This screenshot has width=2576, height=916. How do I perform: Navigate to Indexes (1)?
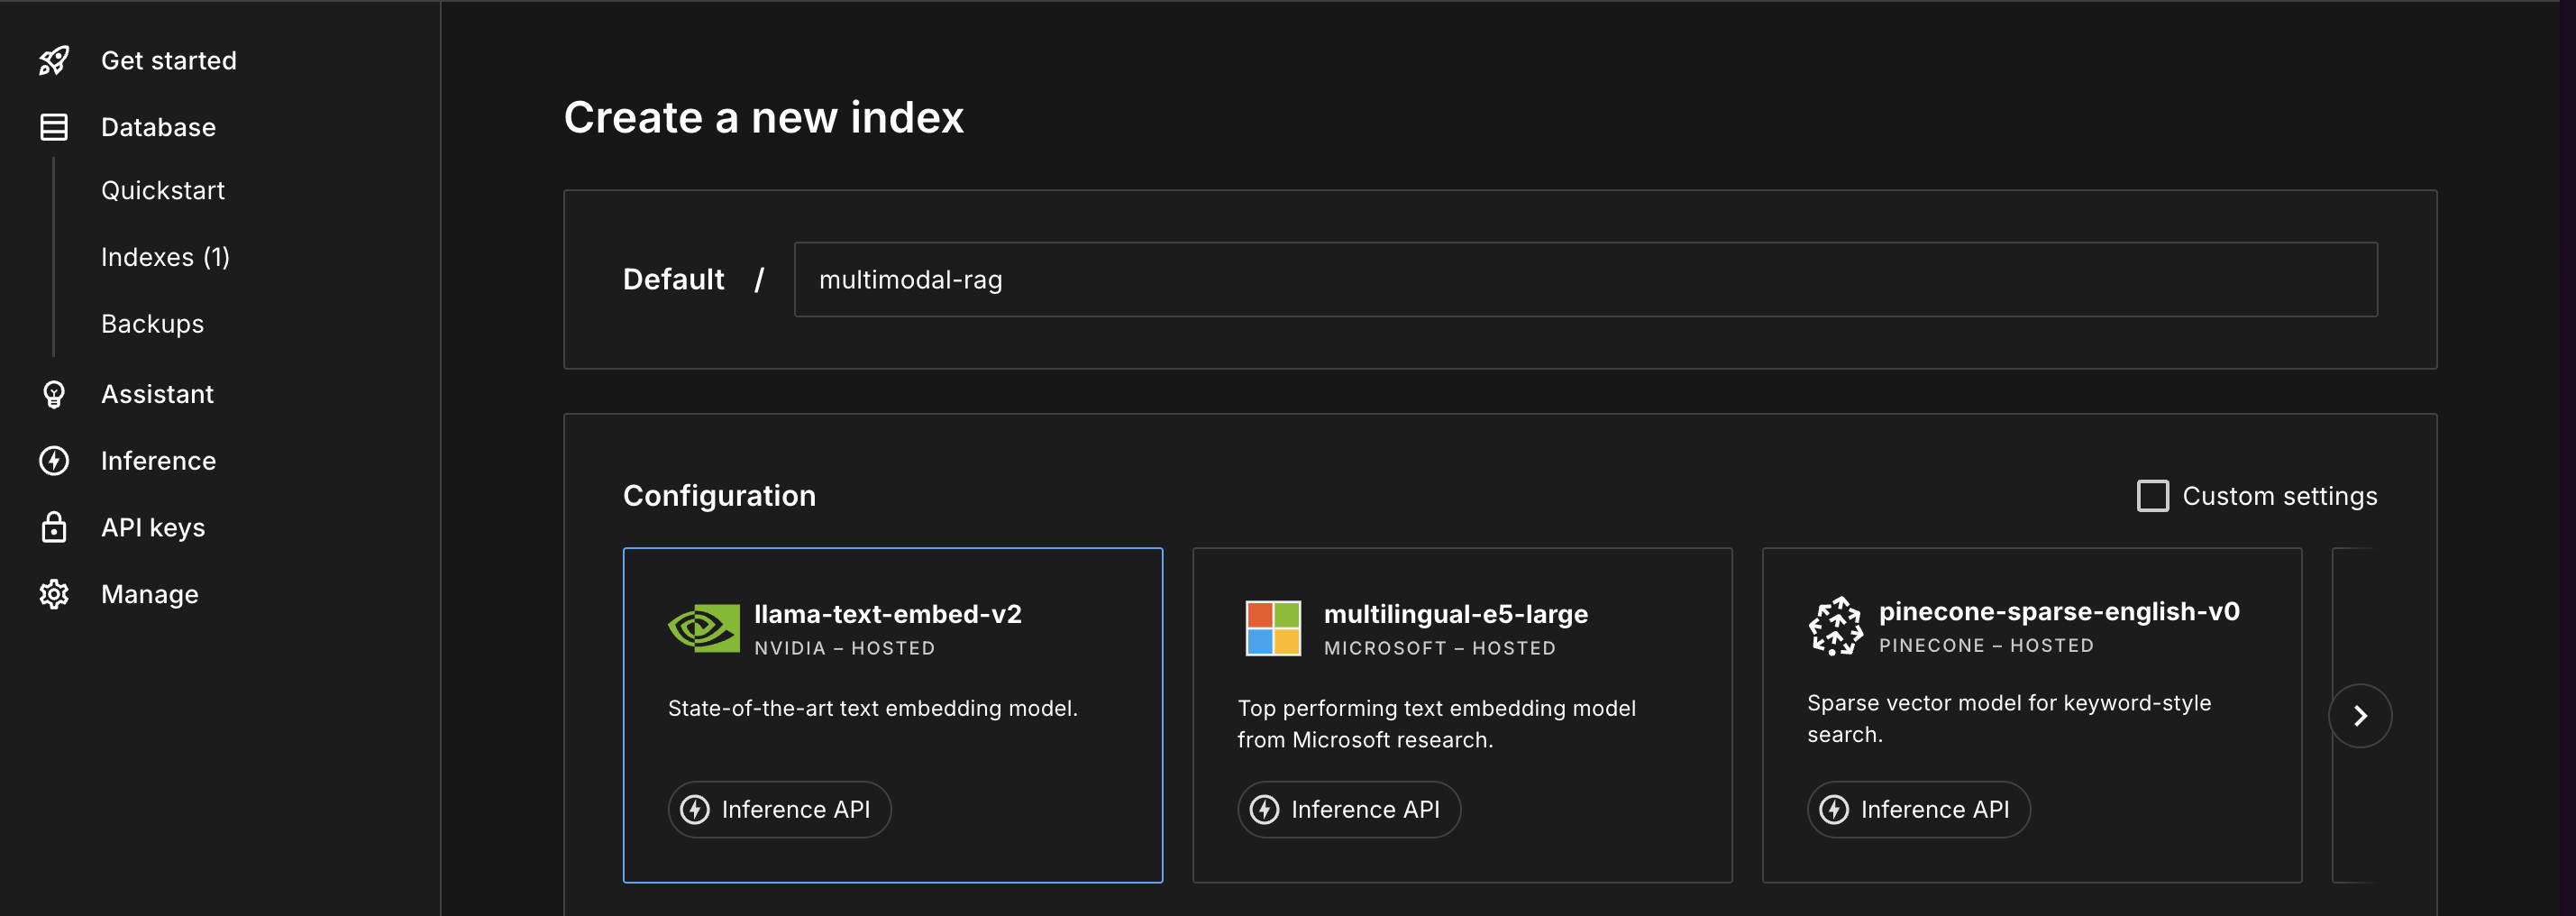tap(165, 256)
